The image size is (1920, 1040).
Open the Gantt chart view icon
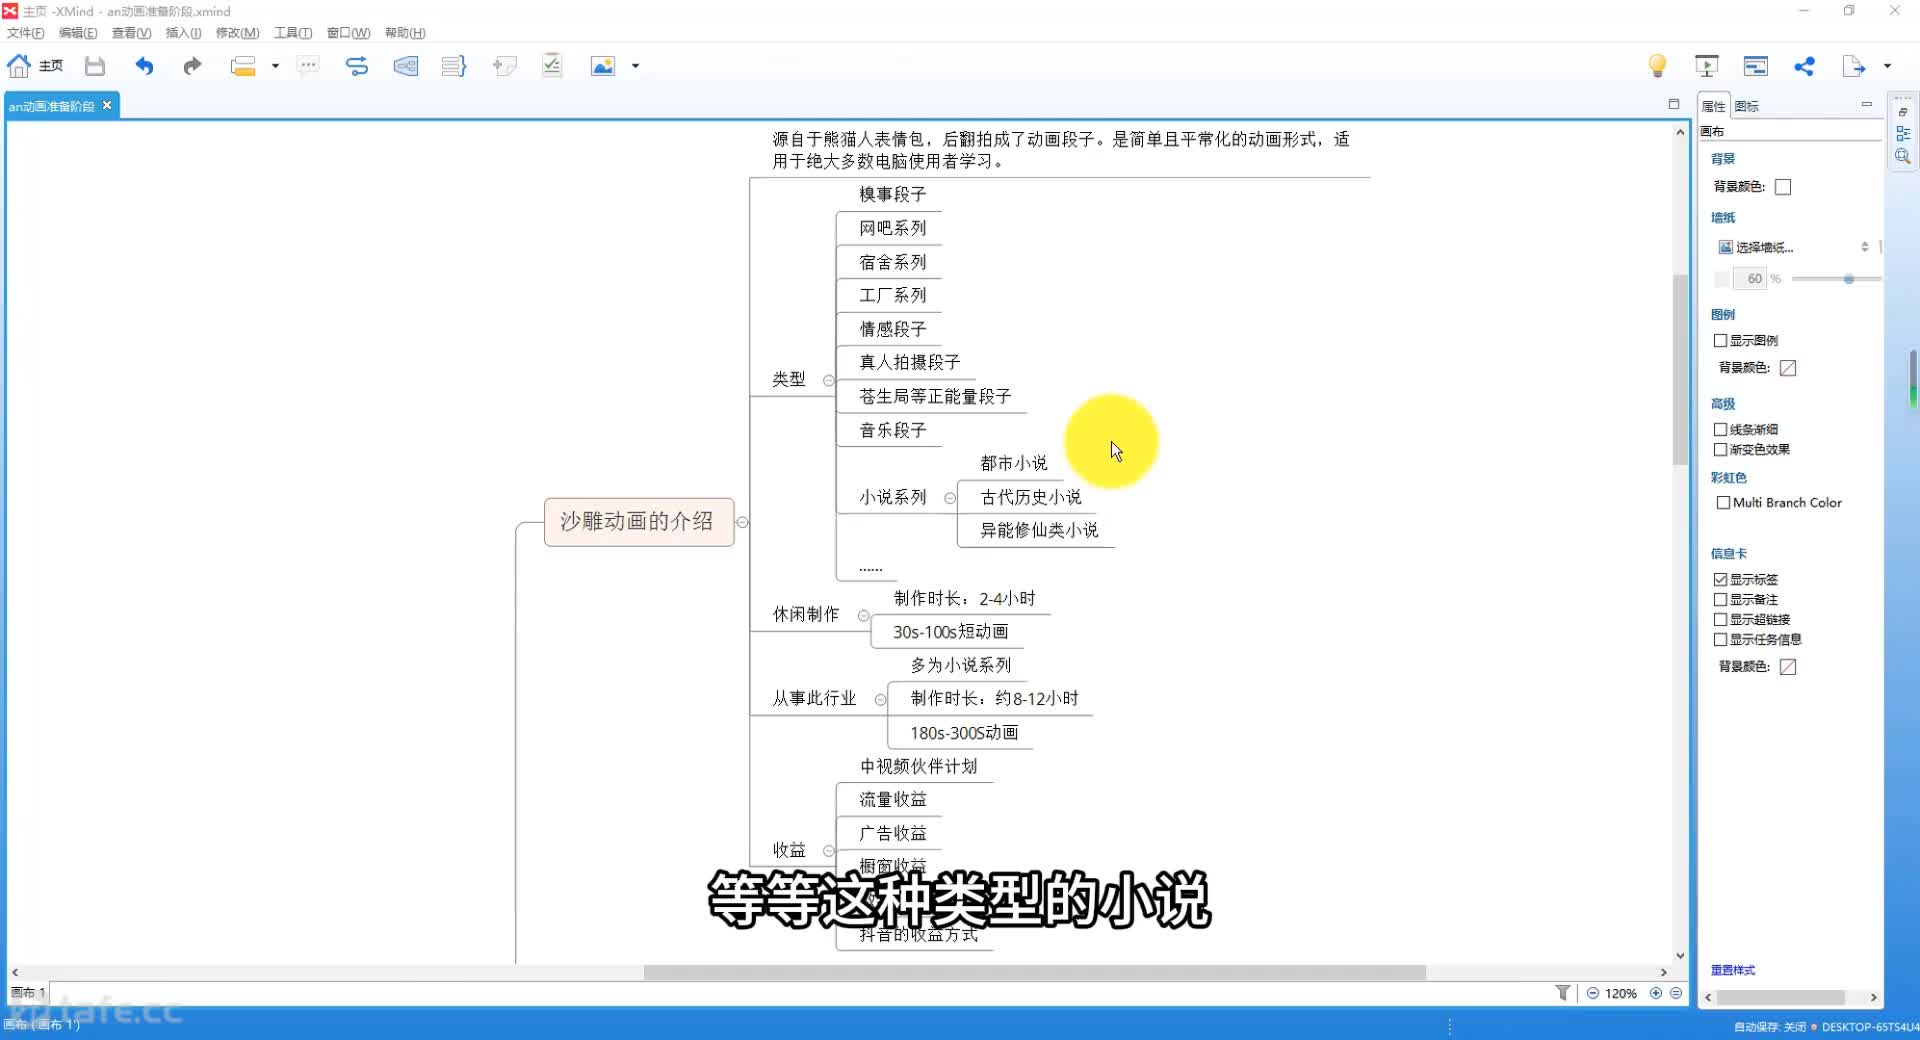point(1755,66)
